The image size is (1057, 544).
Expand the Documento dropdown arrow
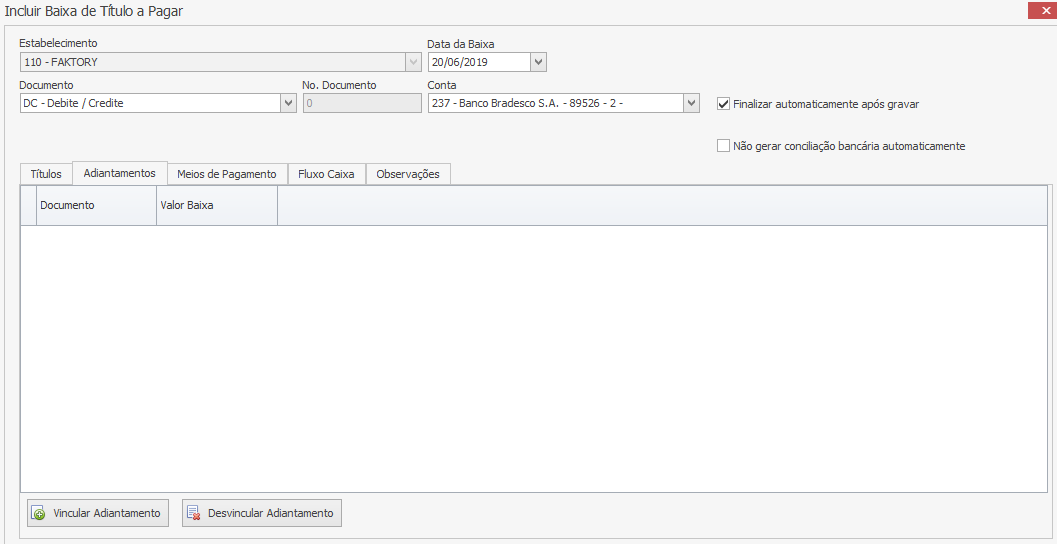288,103
